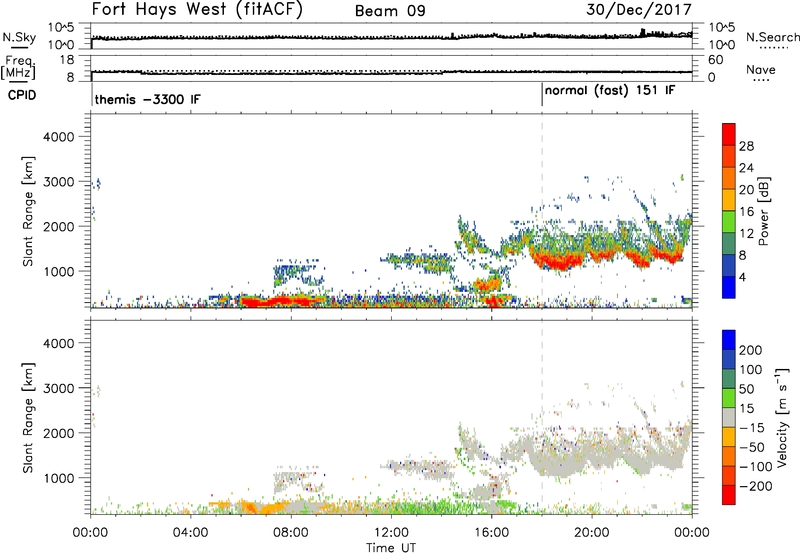Select the 'Freq. [MHz]' axis label
The image size is (800, 554).
tap(19, 68)
